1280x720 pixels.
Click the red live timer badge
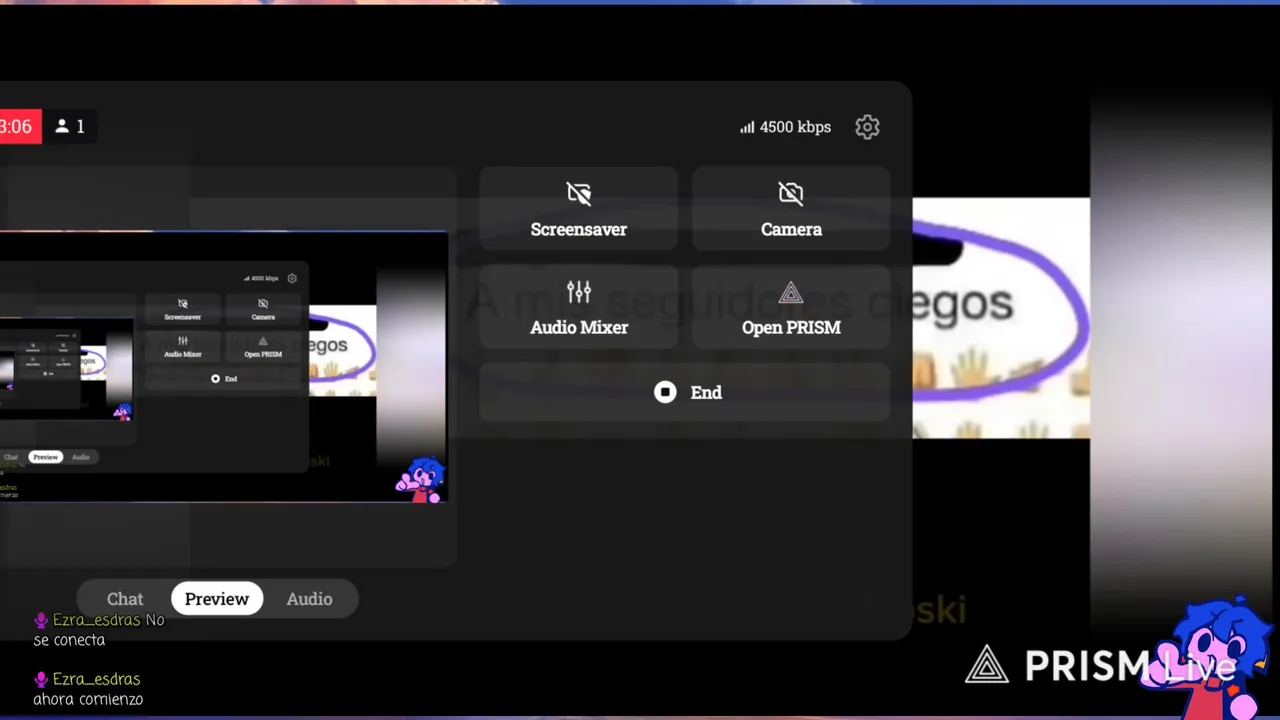(20, 127)
